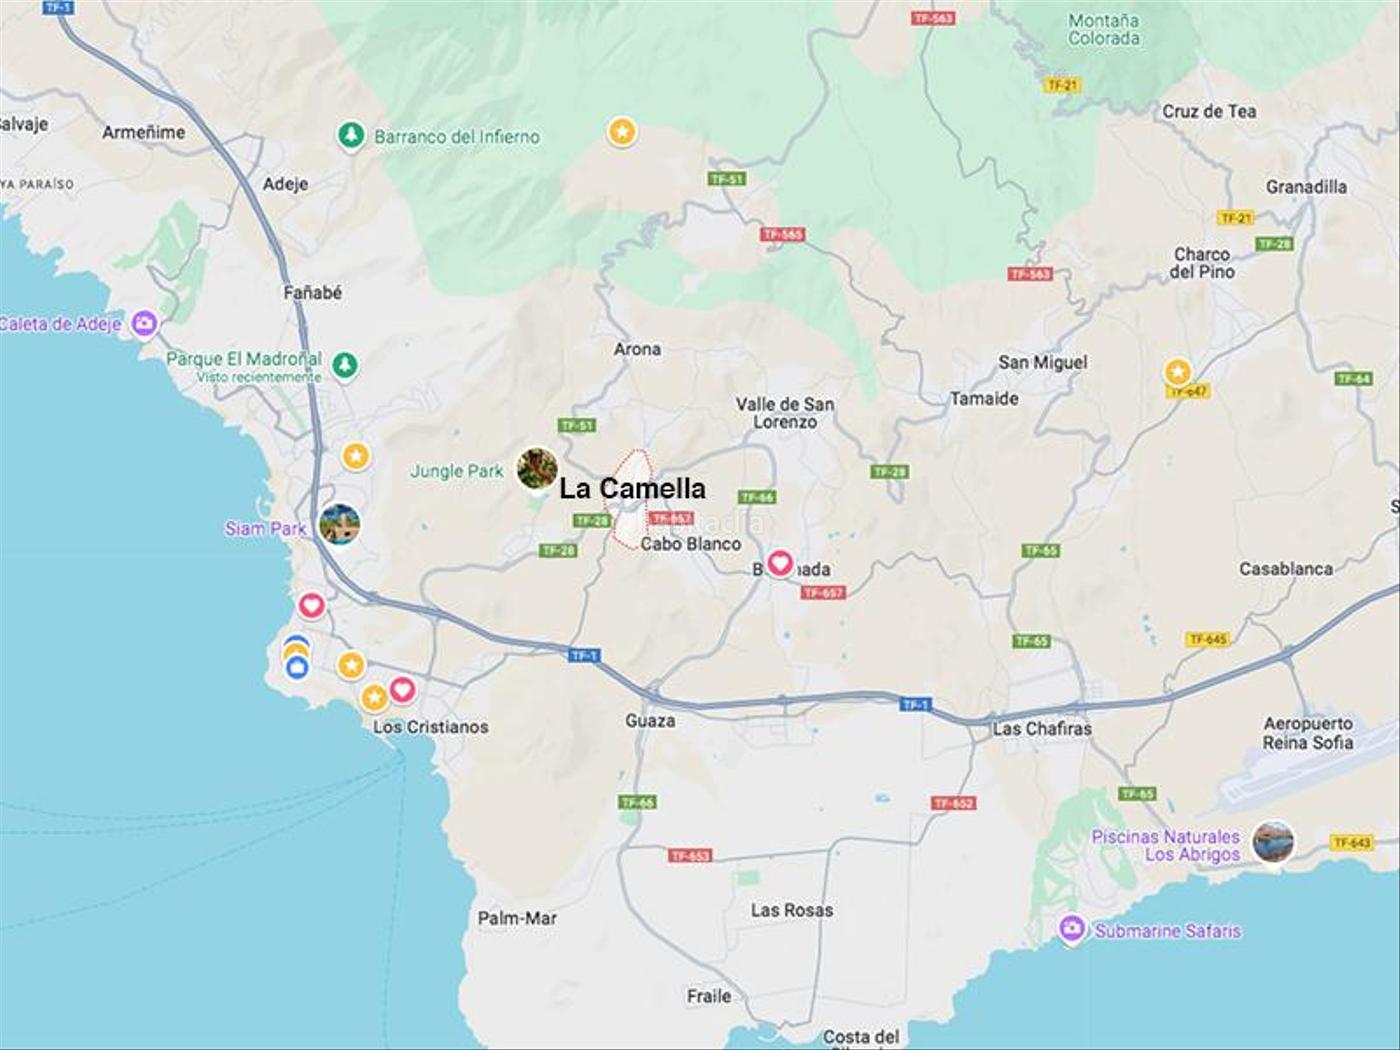Click the Piscinas Naturales Los Abrigos photo

pyautogui.click(x=1273, y=841)
